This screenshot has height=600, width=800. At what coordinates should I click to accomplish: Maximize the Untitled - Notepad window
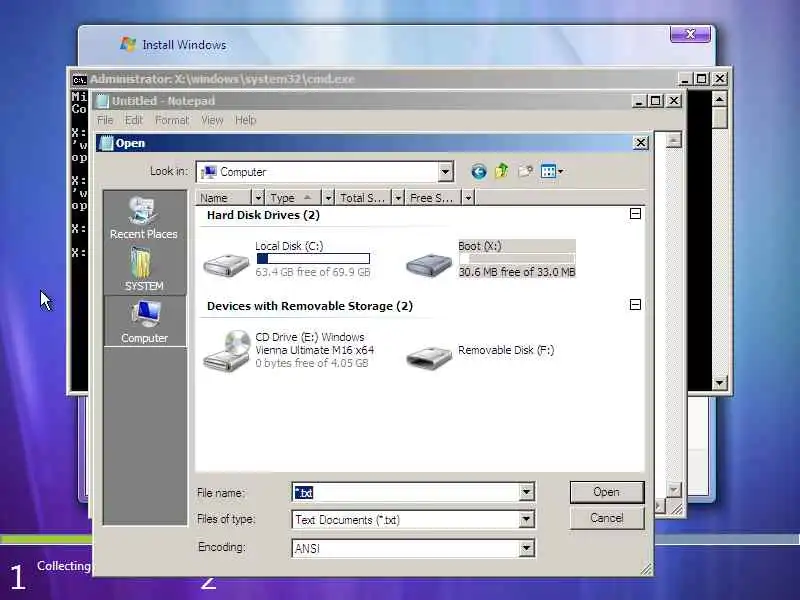656,101
